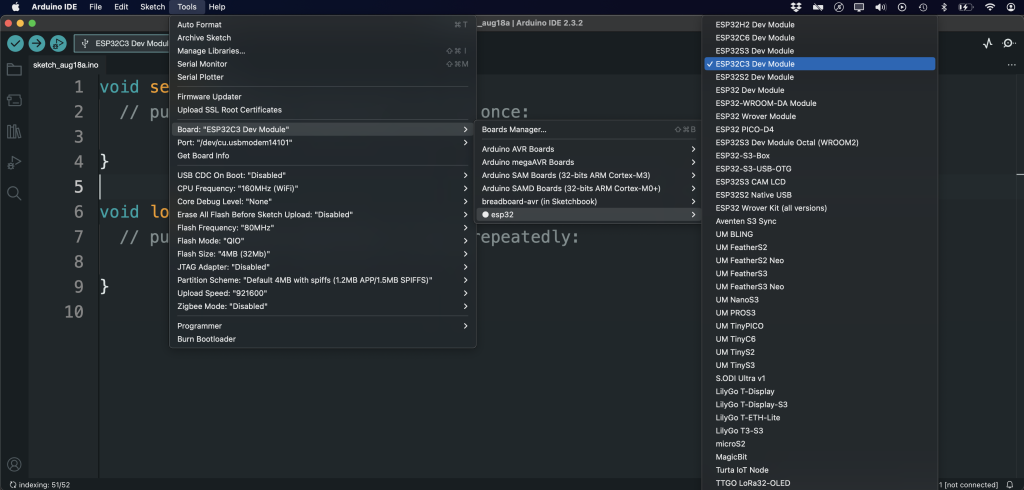Select ESP32S3 Dev Module board
The height and width of the screenshot is (490, 1024).
820,51
